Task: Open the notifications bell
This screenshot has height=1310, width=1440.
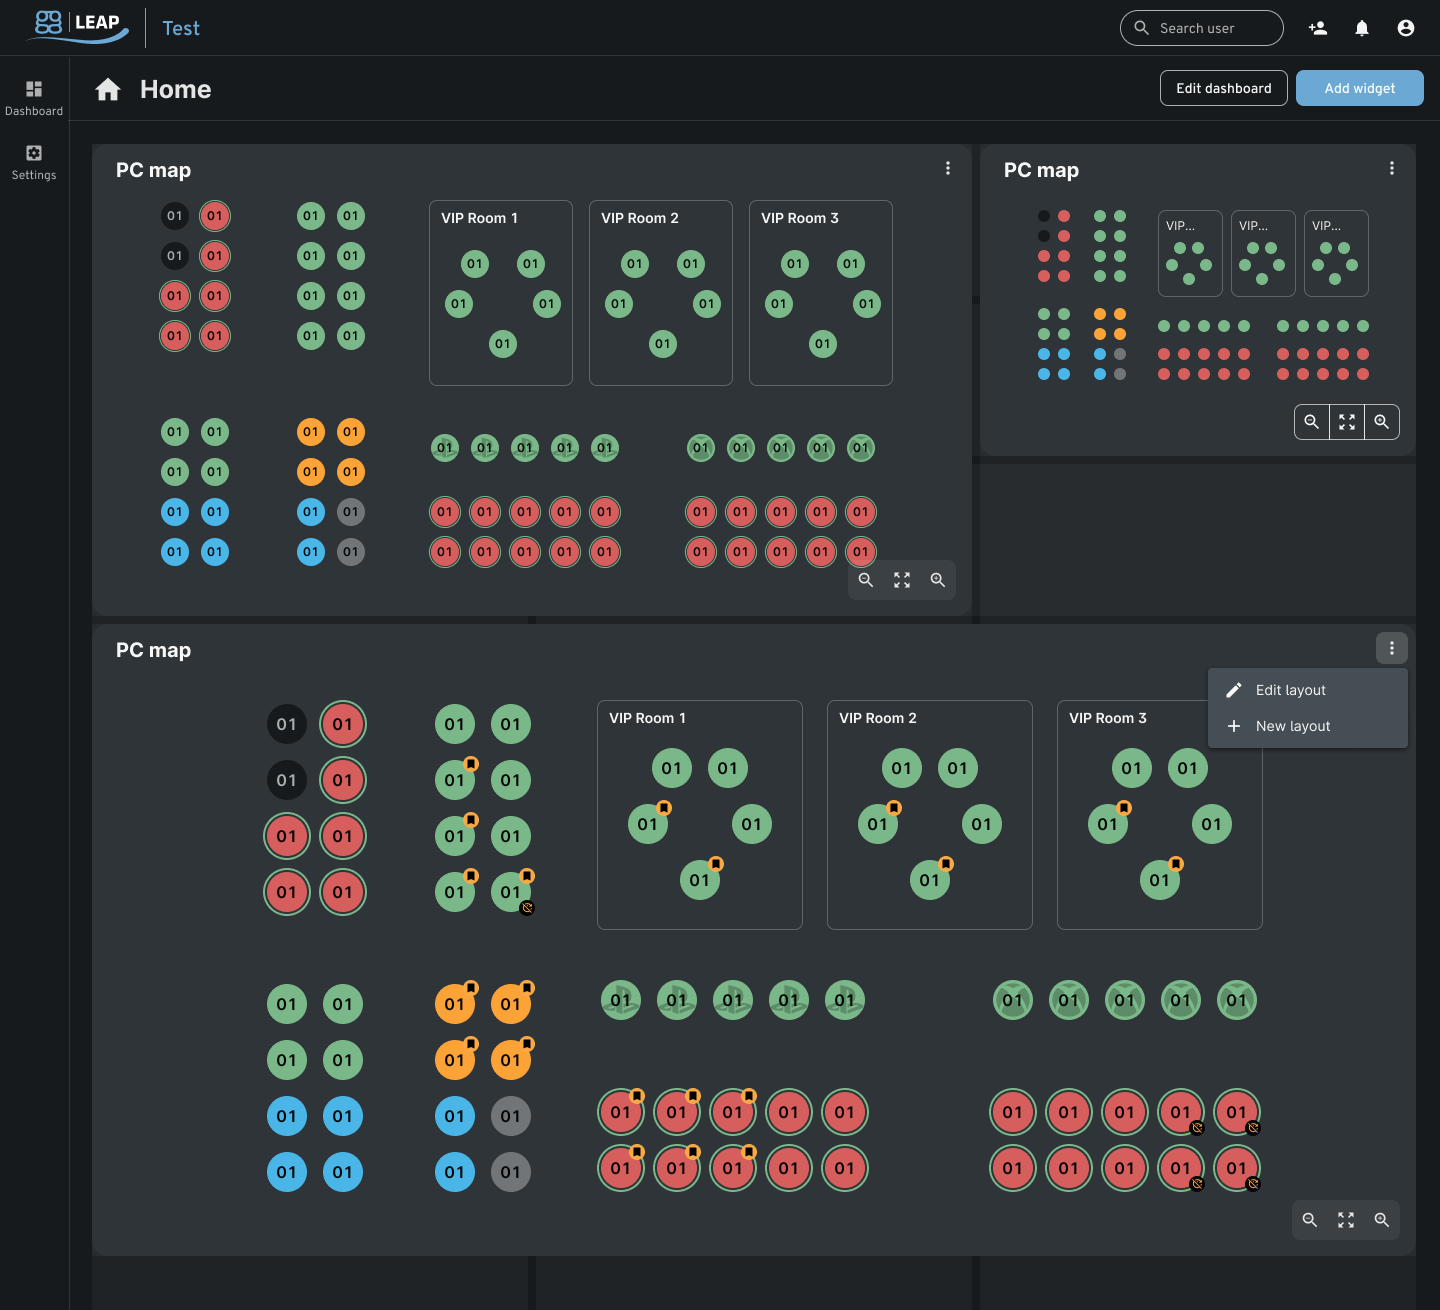Action: click(1362, 28)
